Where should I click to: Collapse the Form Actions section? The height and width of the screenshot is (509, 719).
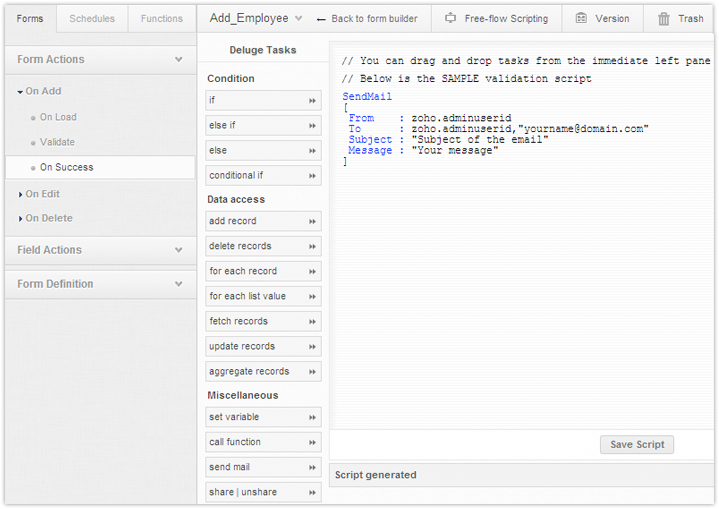[x=179, y=60]
